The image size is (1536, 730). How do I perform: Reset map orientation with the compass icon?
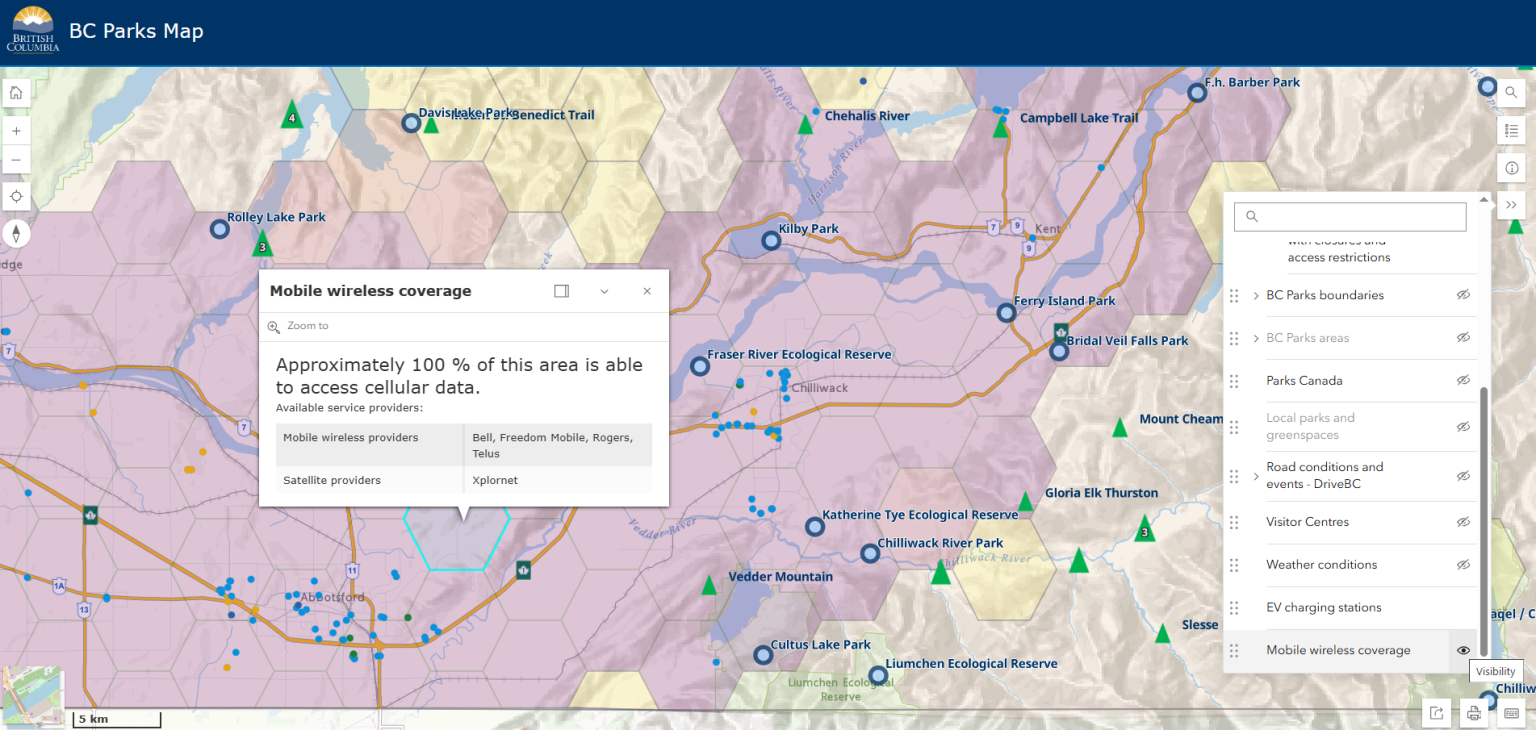[x=16, y=233]
